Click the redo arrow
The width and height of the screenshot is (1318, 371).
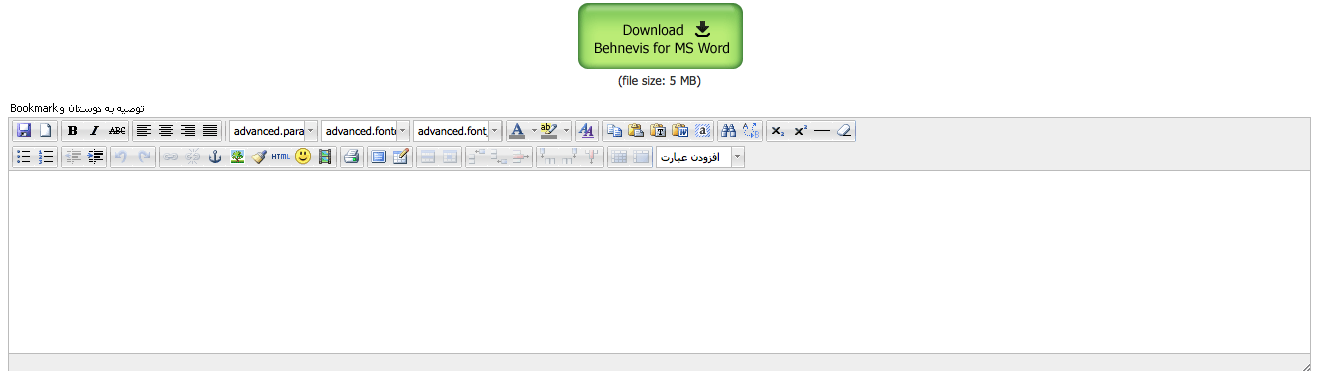(x=144, y=157)
